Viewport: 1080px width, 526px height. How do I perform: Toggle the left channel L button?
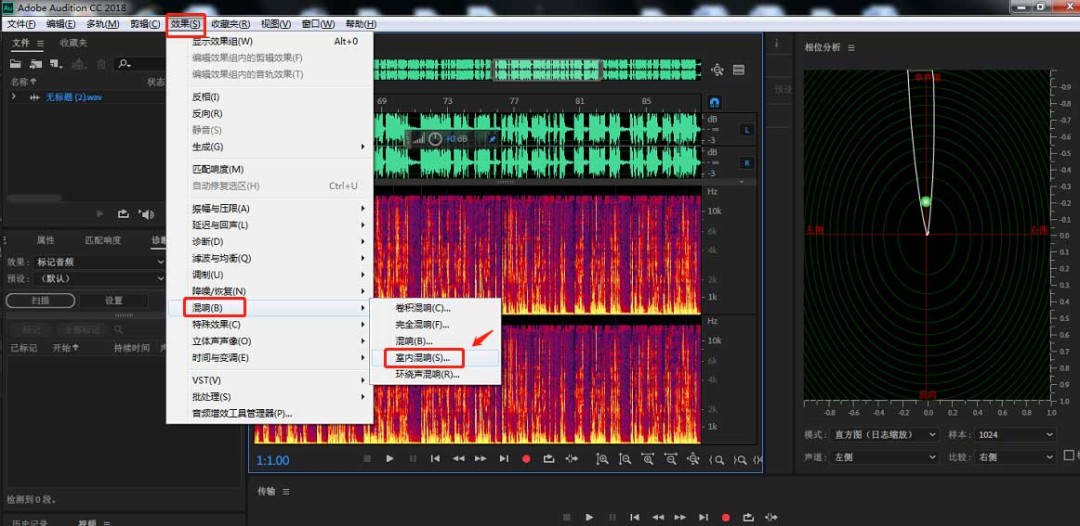click(x=746, y=130)
